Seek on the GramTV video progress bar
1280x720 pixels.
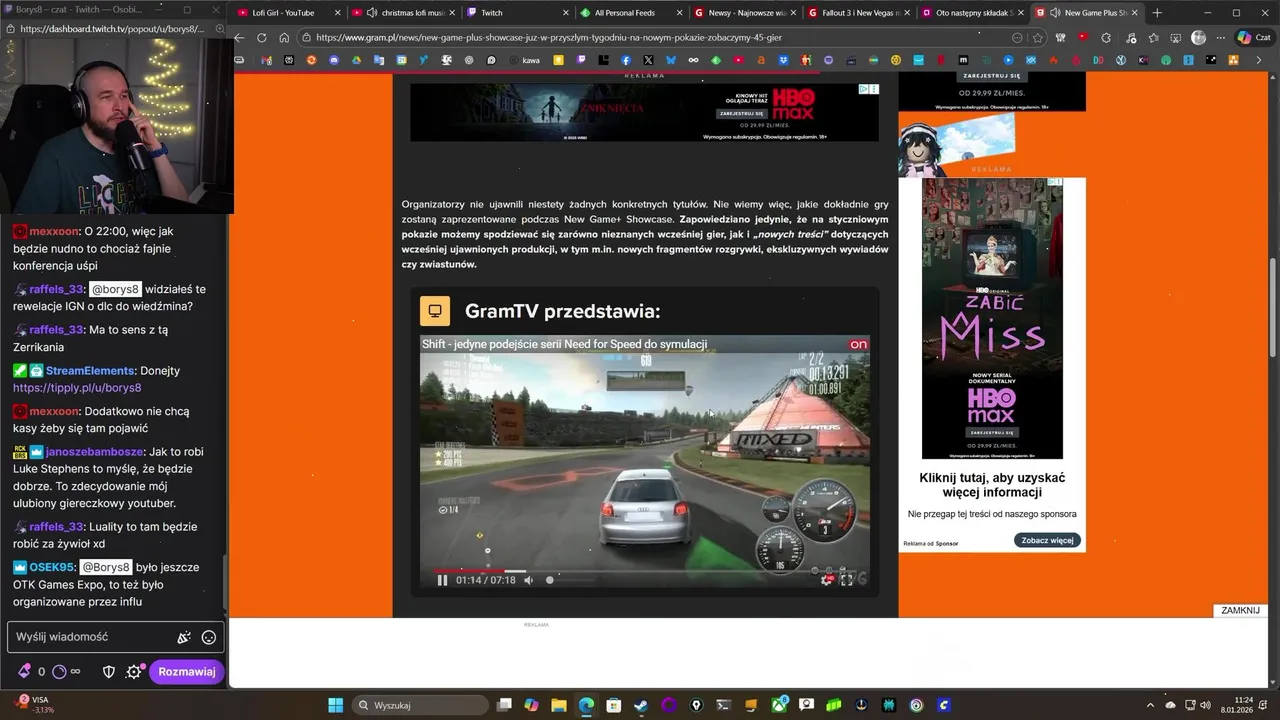[645, 571]
